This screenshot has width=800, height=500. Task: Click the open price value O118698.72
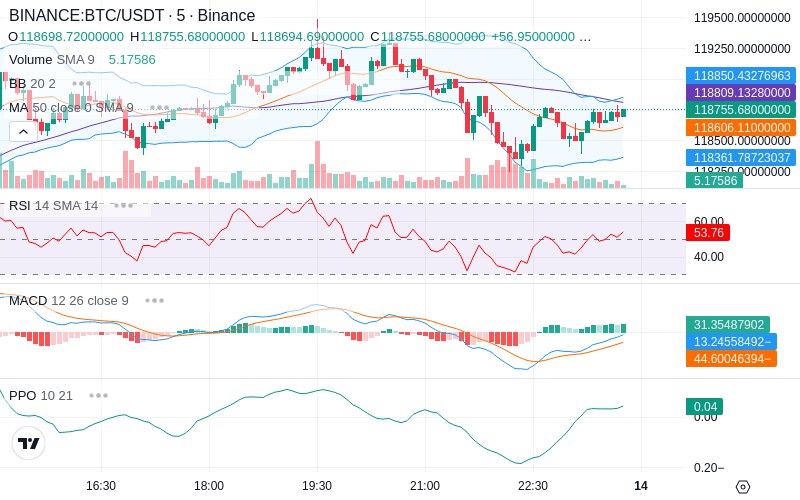tap(66, 37)
